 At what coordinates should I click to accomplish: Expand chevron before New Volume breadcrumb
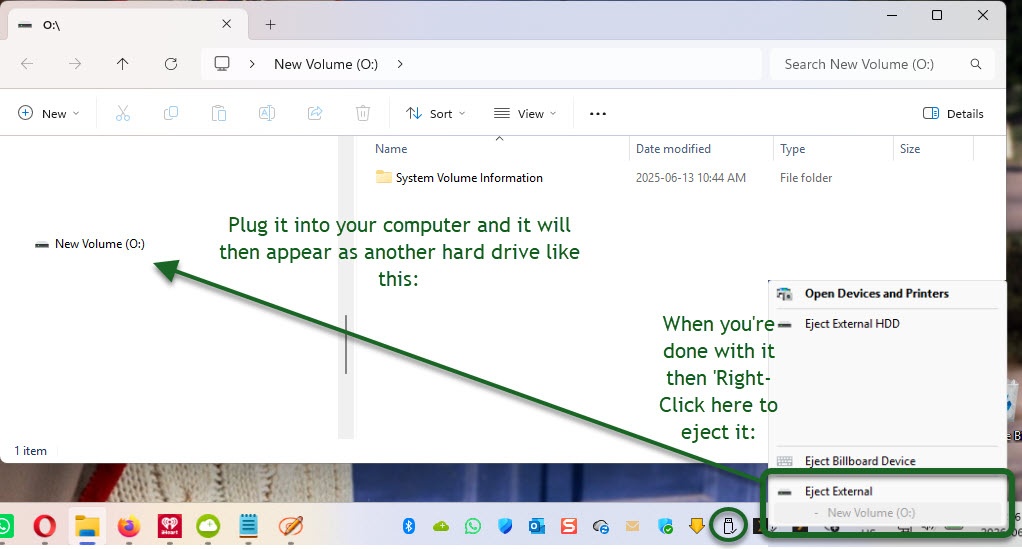coord(252,64)
